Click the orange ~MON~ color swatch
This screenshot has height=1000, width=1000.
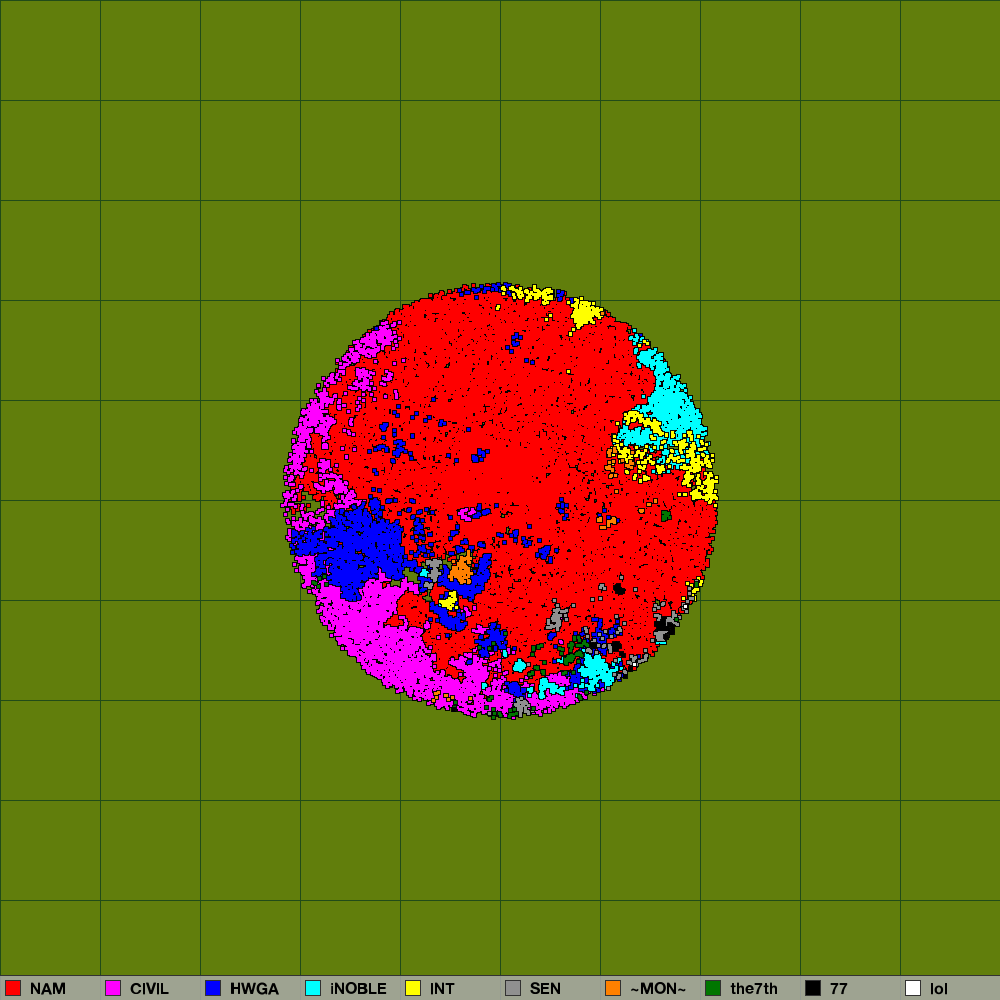[613, 988]
